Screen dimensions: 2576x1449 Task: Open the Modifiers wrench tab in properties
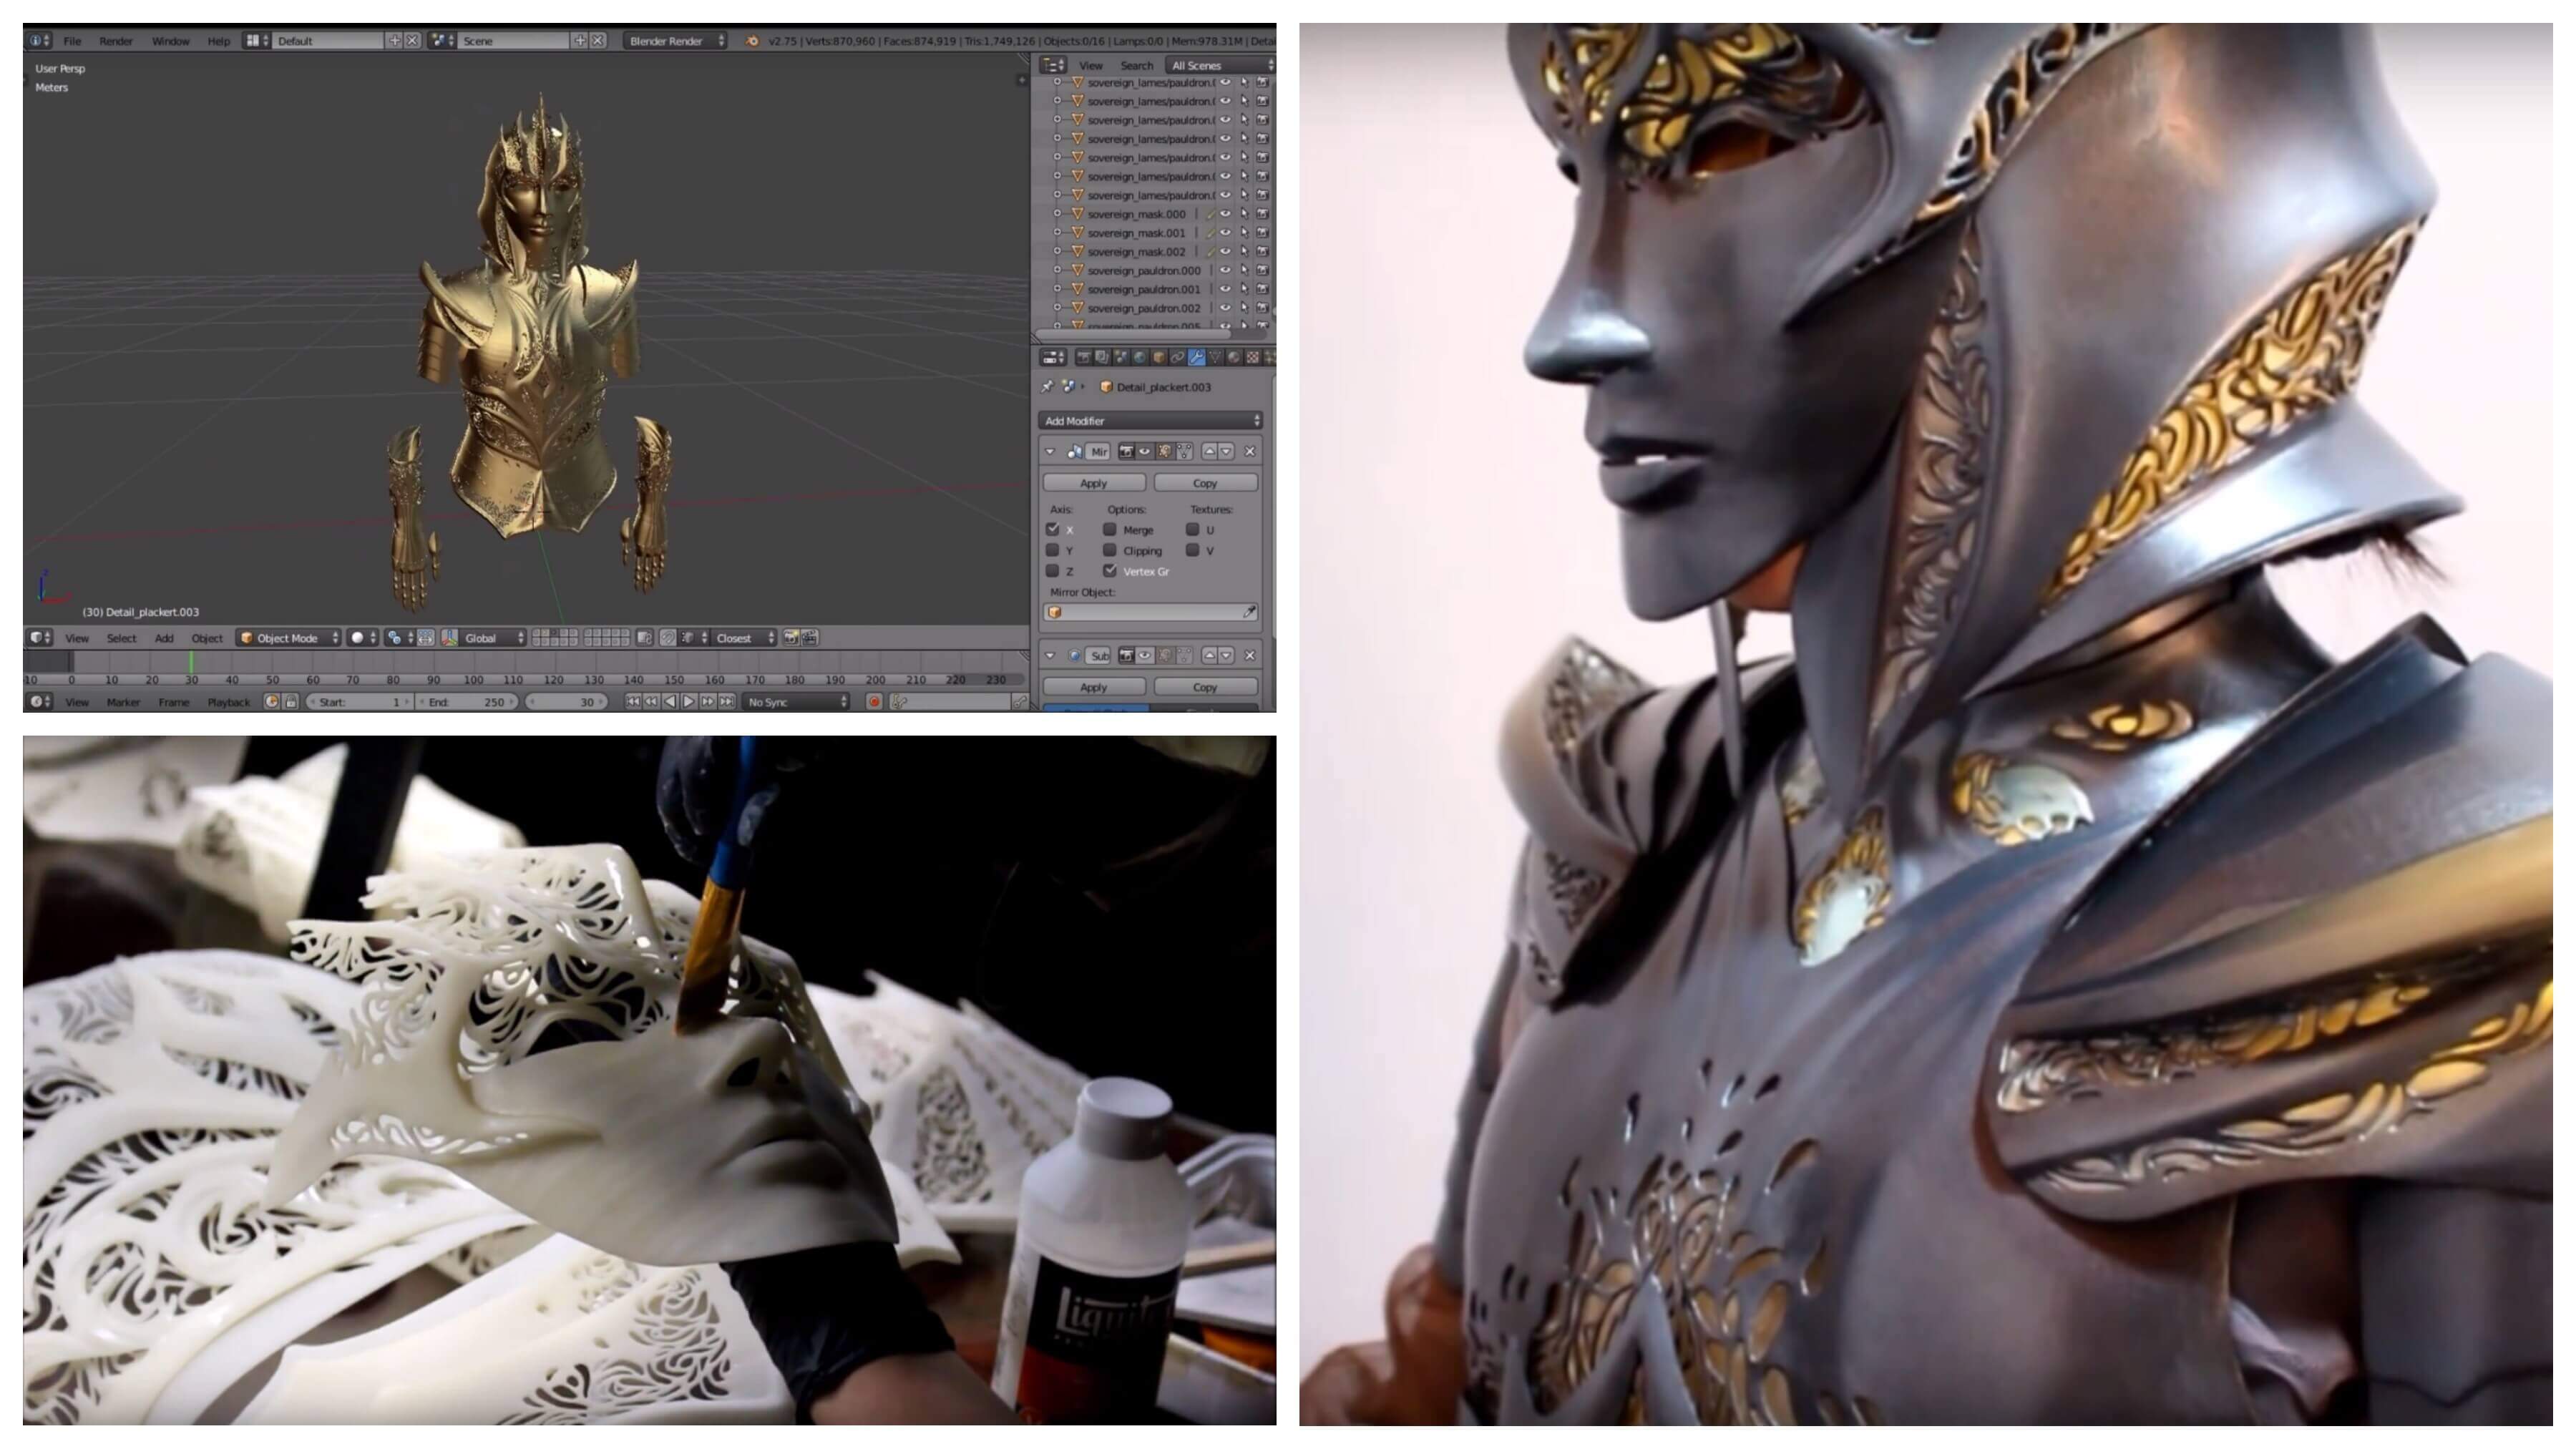click(1197, 357)
